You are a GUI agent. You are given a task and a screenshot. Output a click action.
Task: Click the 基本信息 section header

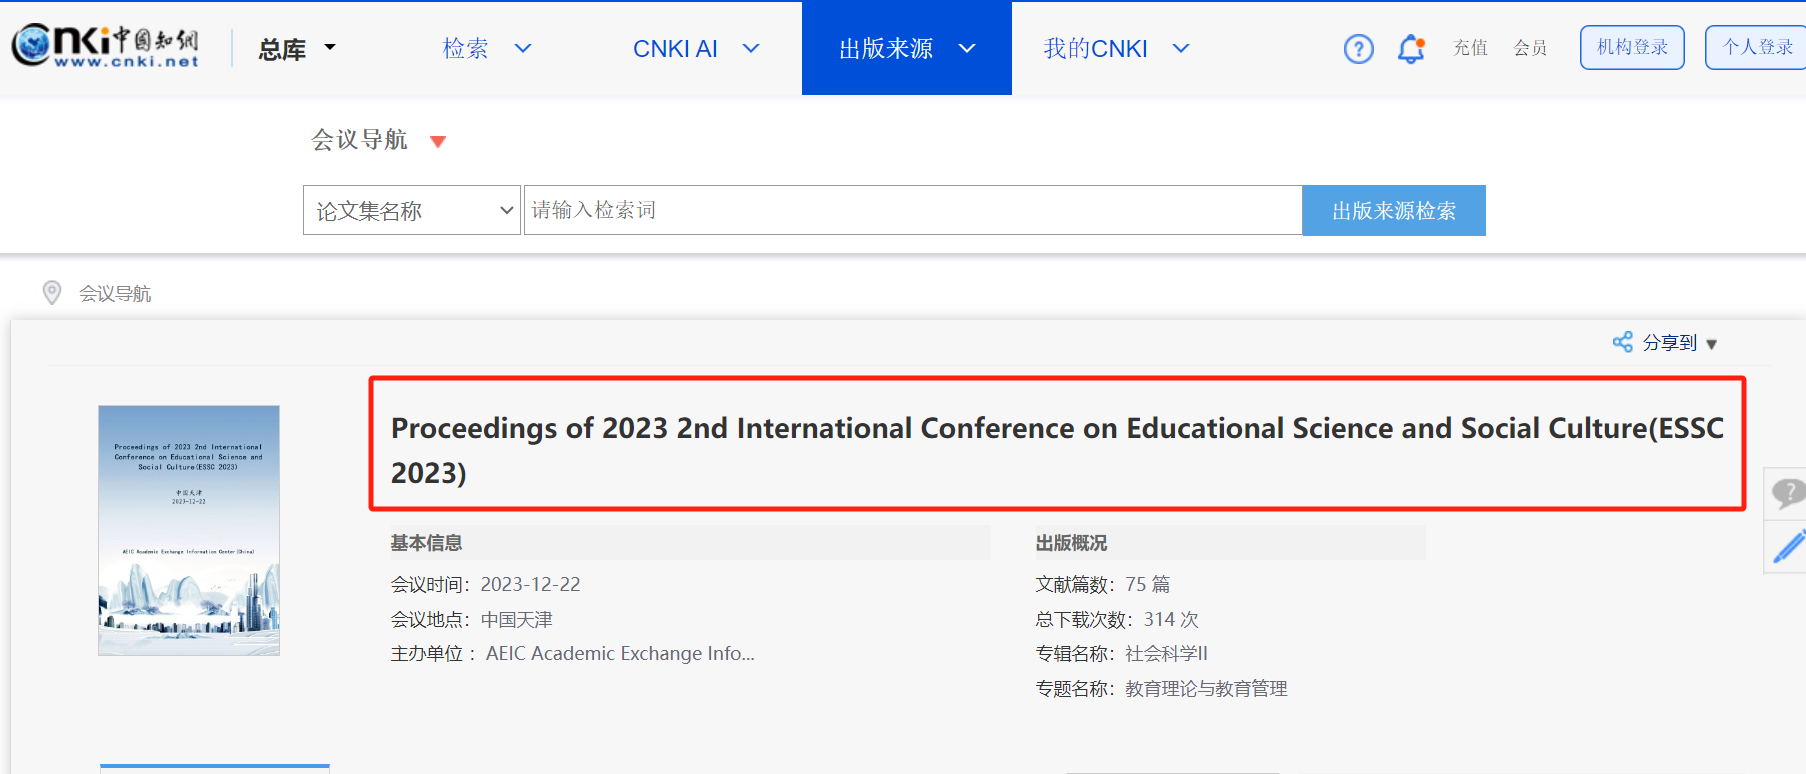coord(426,543)
